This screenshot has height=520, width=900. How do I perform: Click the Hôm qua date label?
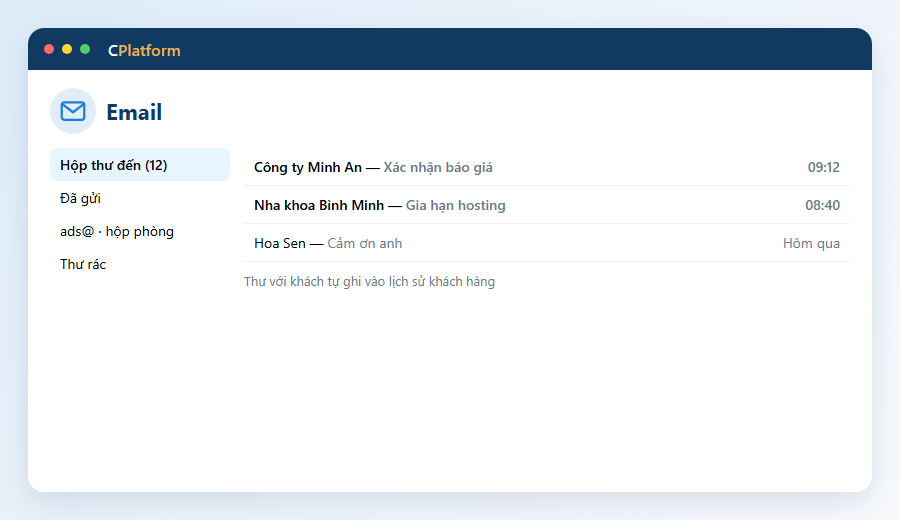pos(811,243)
